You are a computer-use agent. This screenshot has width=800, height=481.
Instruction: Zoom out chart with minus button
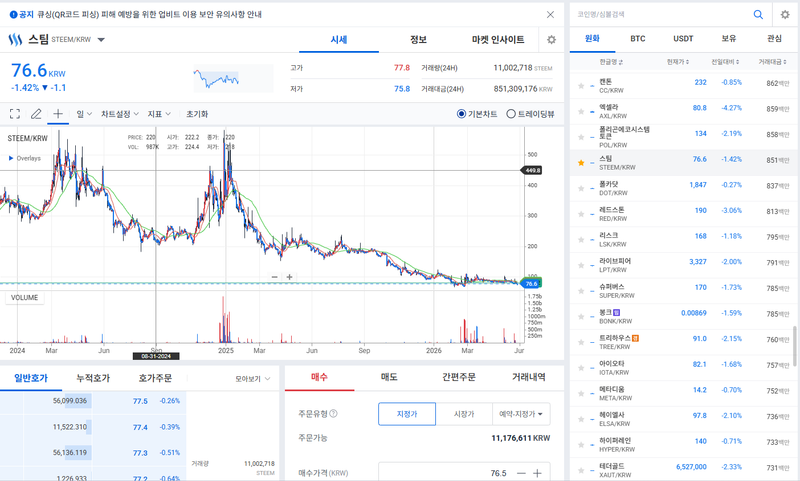274,277
